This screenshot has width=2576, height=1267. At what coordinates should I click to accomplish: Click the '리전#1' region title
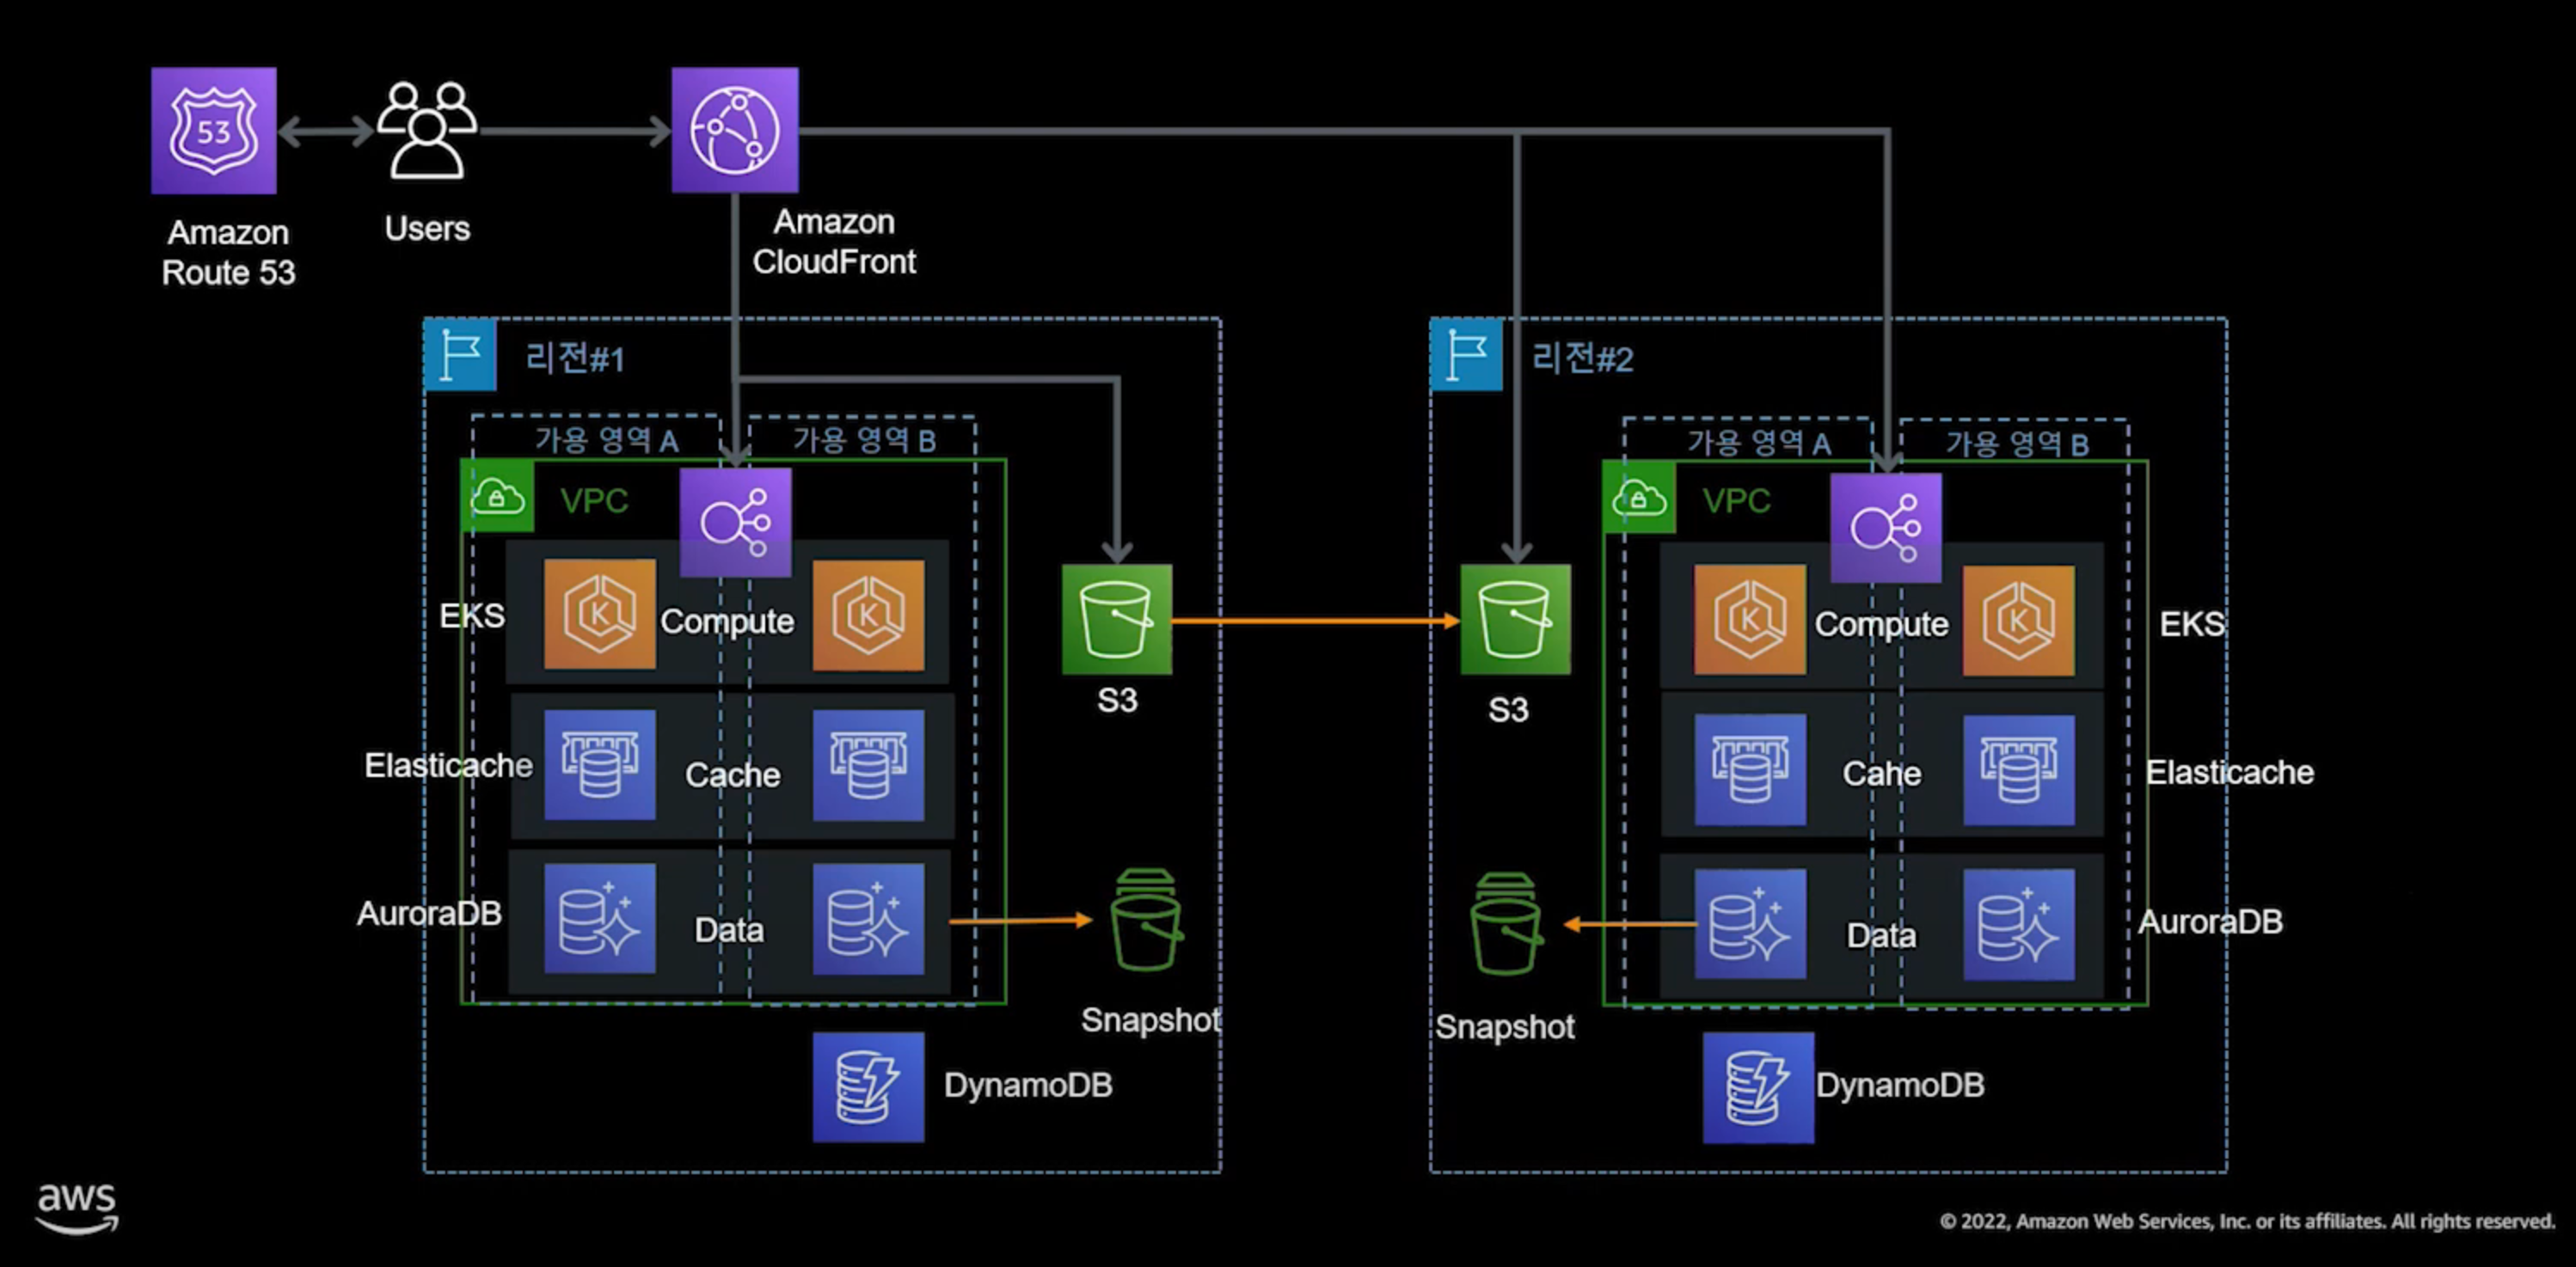coord(575,358)
